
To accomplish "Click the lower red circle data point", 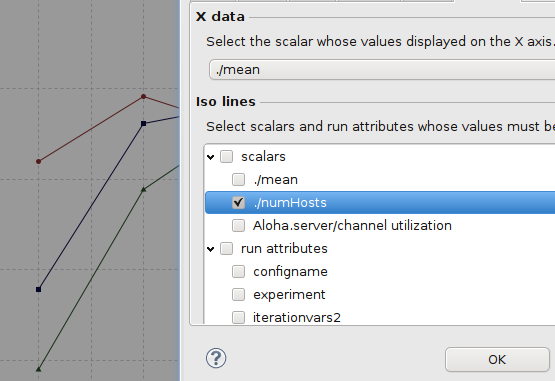I will point(39,161).
